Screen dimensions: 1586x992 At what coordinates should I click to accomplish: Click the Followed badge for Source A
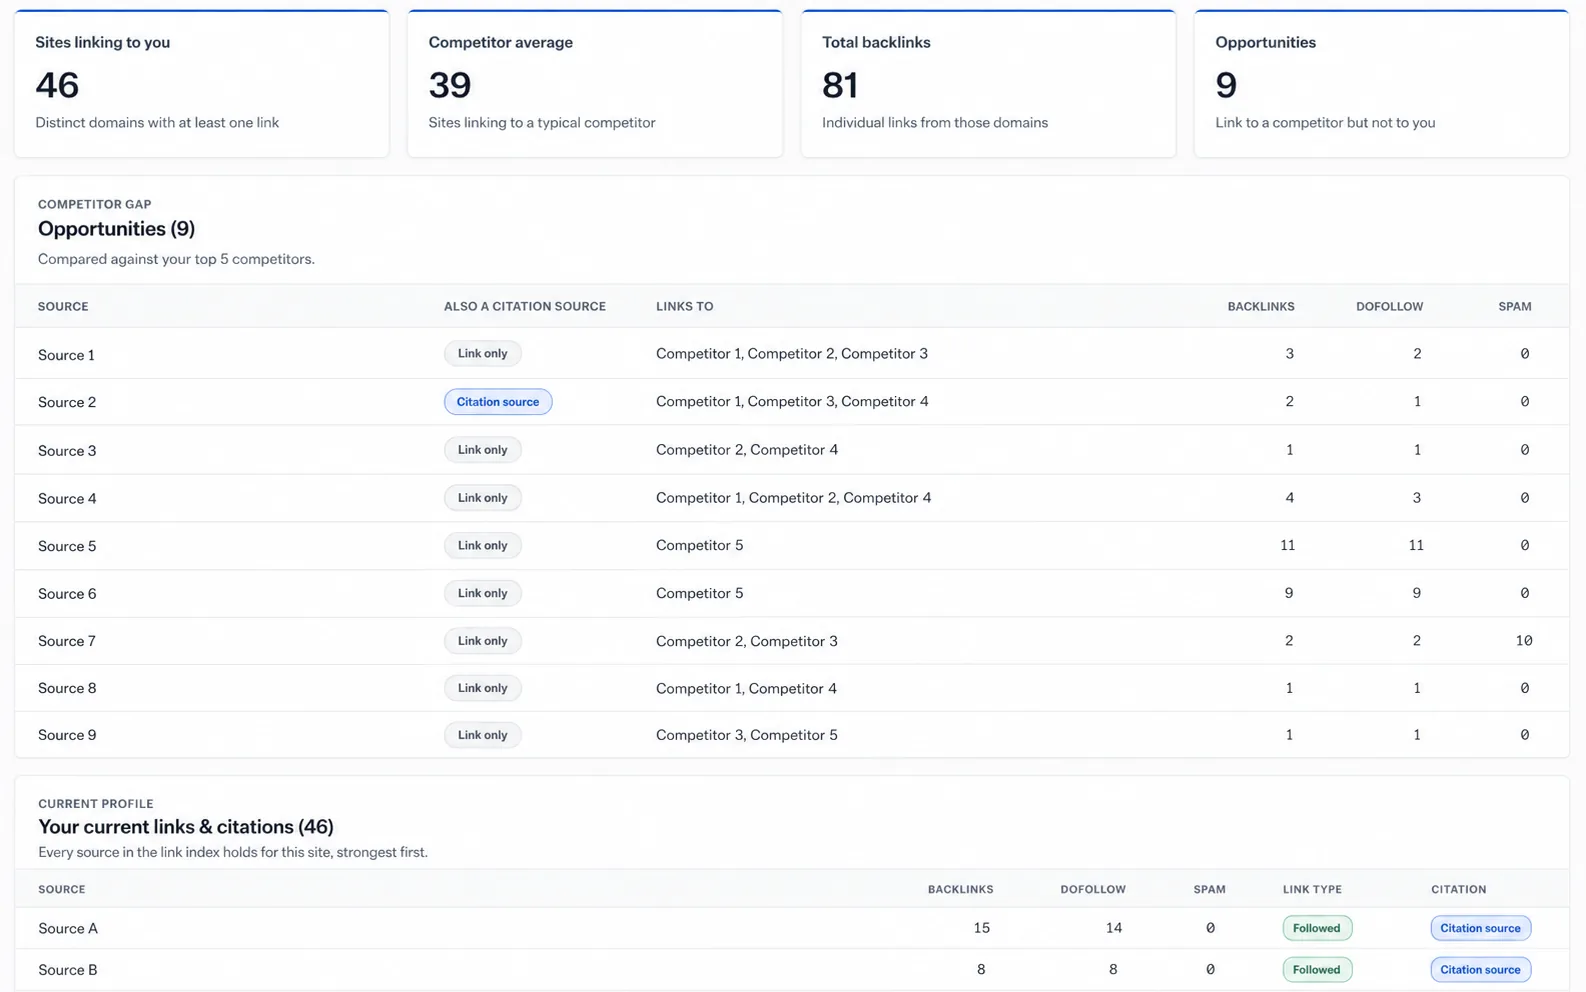(1317, 928)
